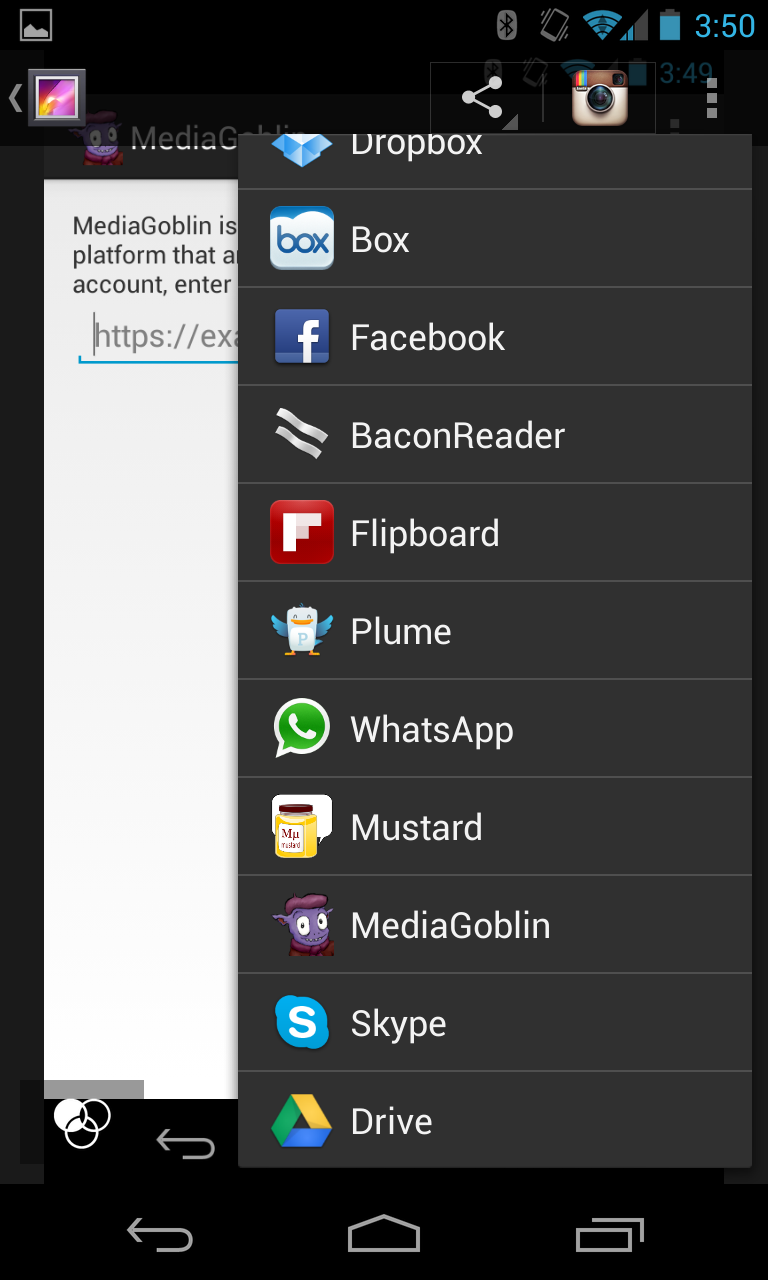Tap the Facebook logo icon
Screen dimensions: 768x1280
pyautogui.click(x=301, y=337)
